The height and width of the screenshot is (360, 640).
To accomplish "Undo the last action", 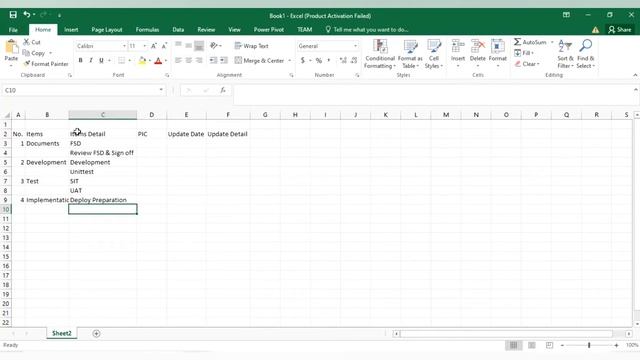I will pyautogui.click(x=27, y=15).
